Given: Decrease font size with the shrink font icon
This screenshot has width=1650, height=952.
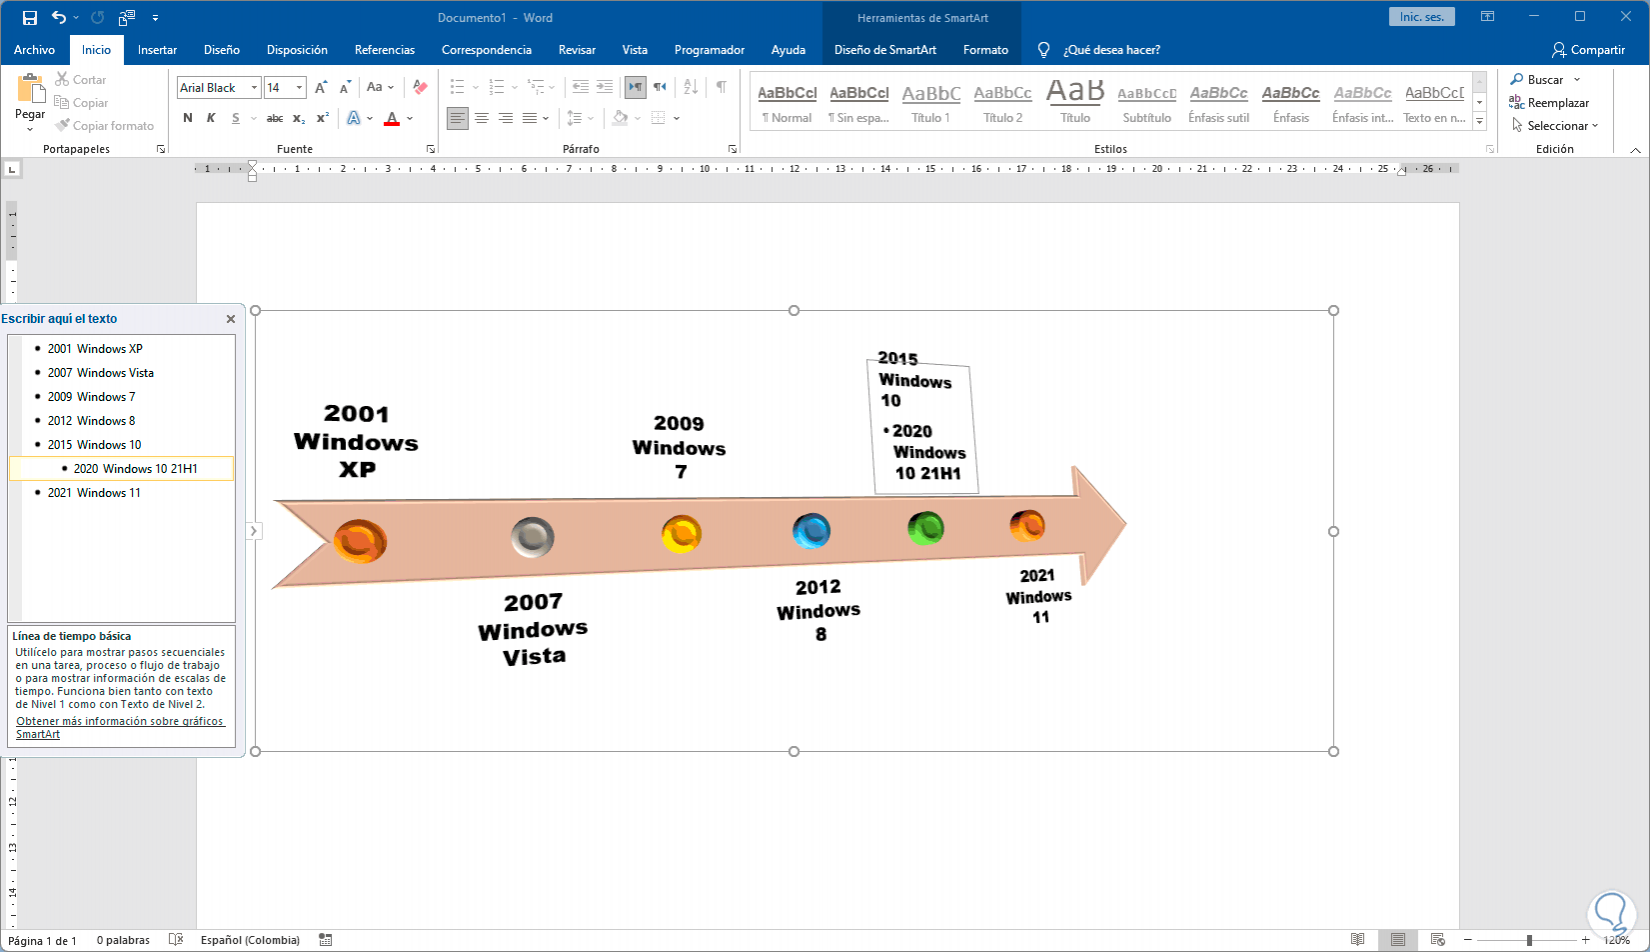Looking at the screenshot, I should (345, 88).
